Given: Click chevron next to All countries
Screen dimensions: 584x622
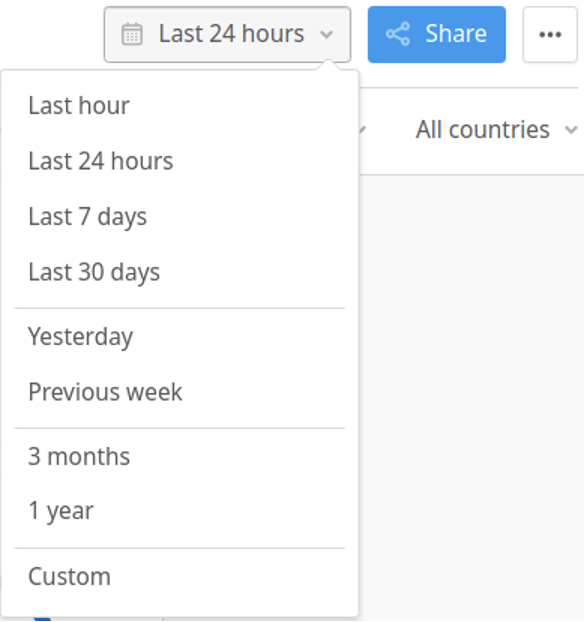Looking at the screenshot, I should (x=571, y=130).
